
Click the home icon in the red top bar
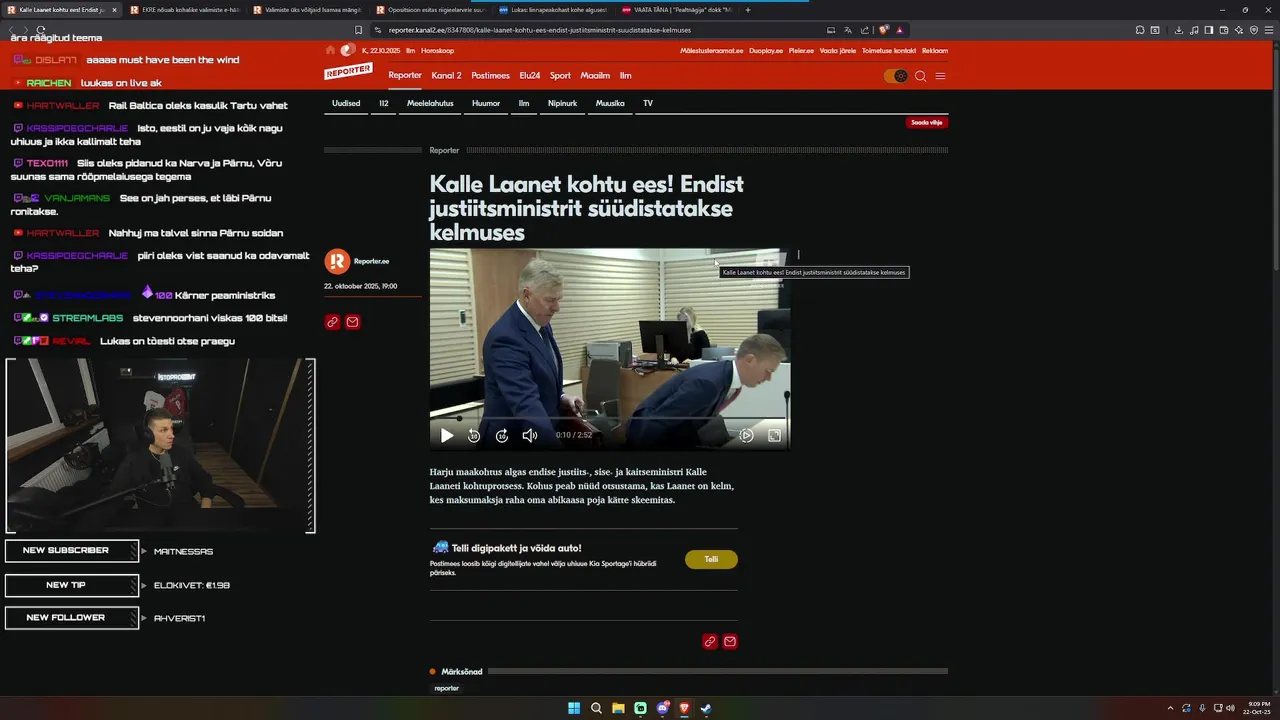331,50
